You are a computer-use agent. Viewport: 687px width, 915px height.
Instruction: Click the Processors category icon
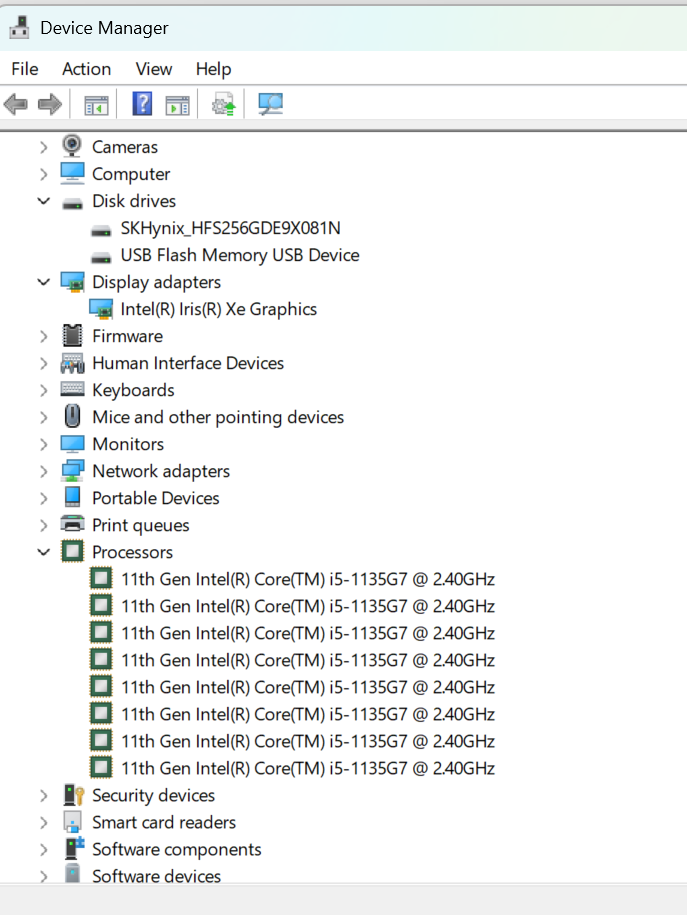click(72, 551)
